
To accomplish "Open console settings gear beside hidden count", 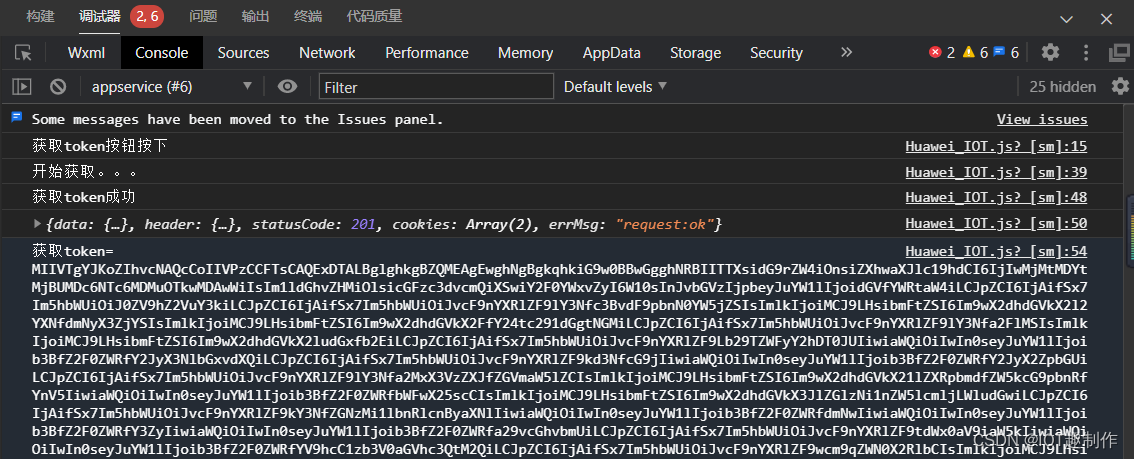I will [1120, 87].
